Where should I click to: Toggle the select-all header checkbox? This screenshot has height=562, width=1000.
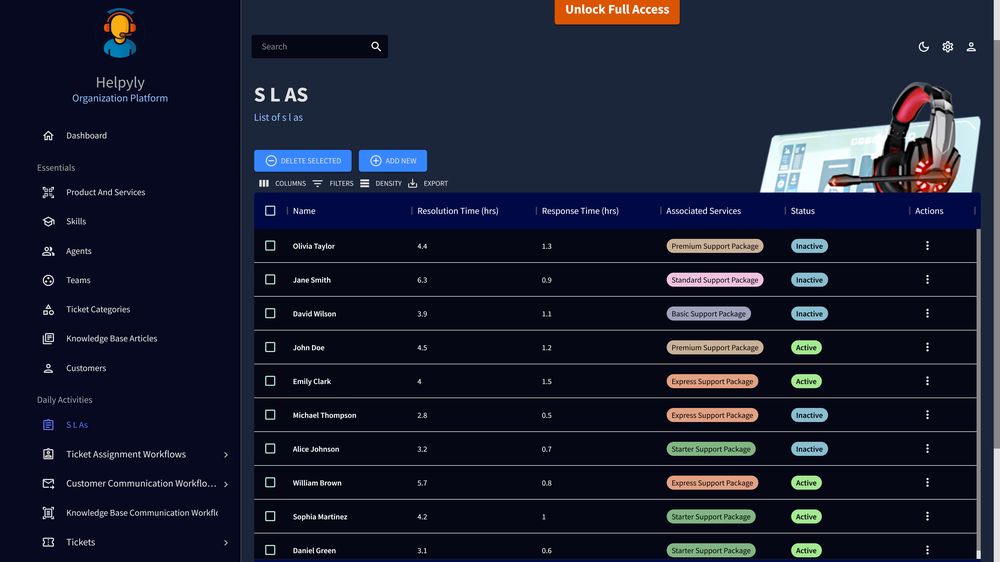tap(270, 211)
